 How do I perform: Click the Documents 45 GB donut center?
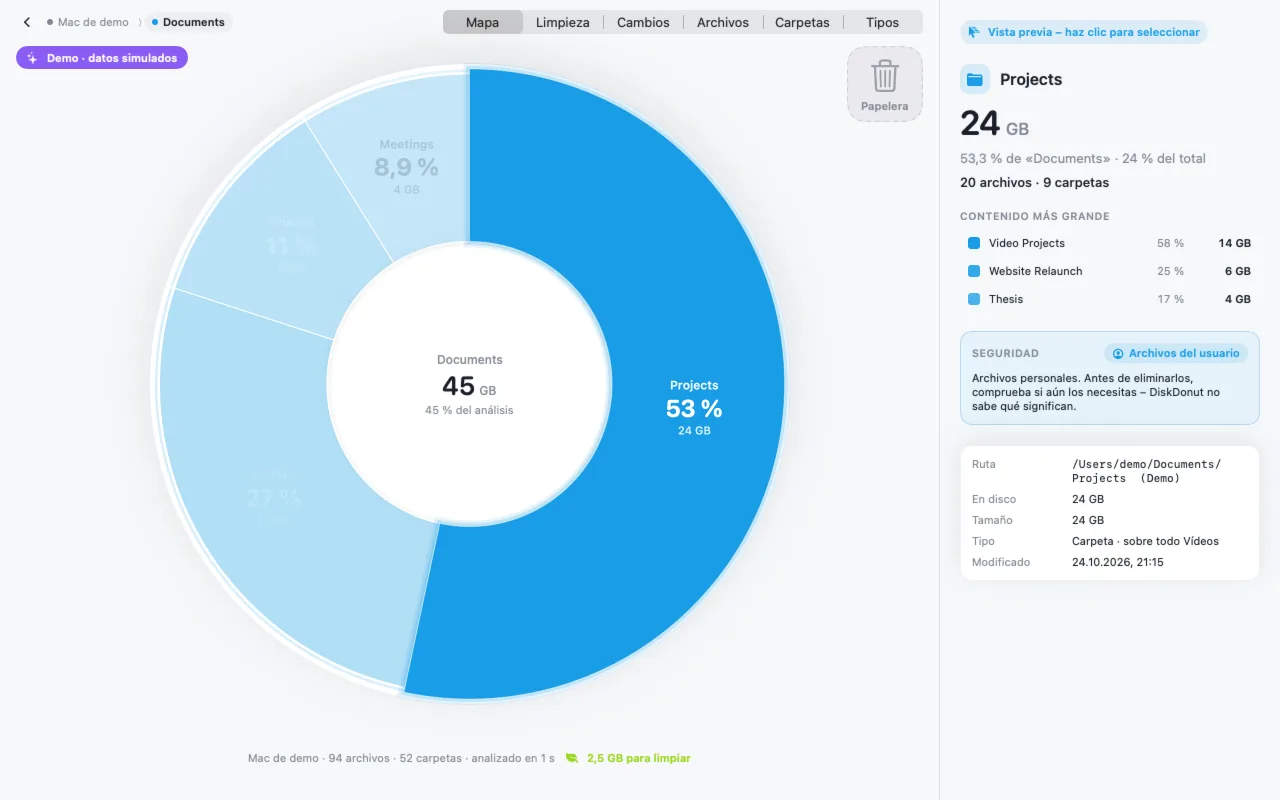pos(469,385)
